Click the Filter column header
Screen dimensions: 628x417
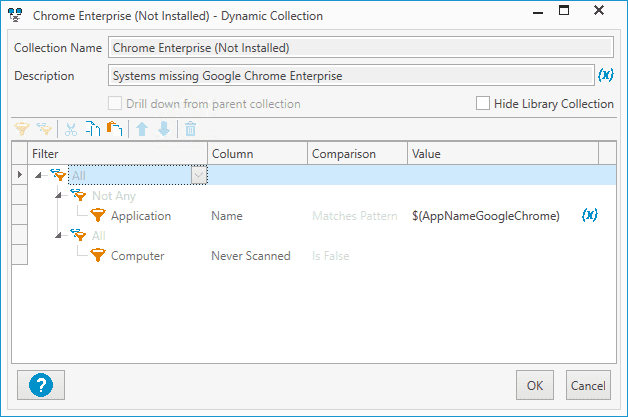117,153
